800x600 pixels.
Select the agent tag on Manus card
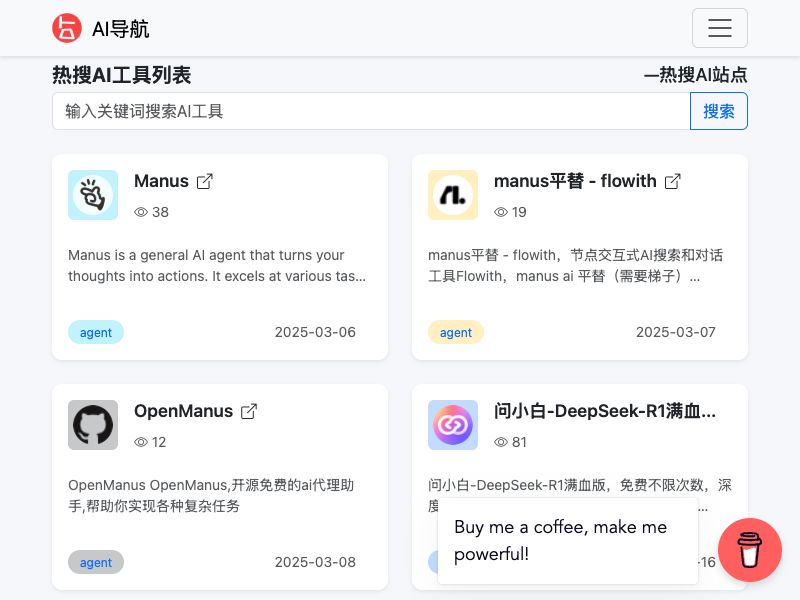point(96,332)
